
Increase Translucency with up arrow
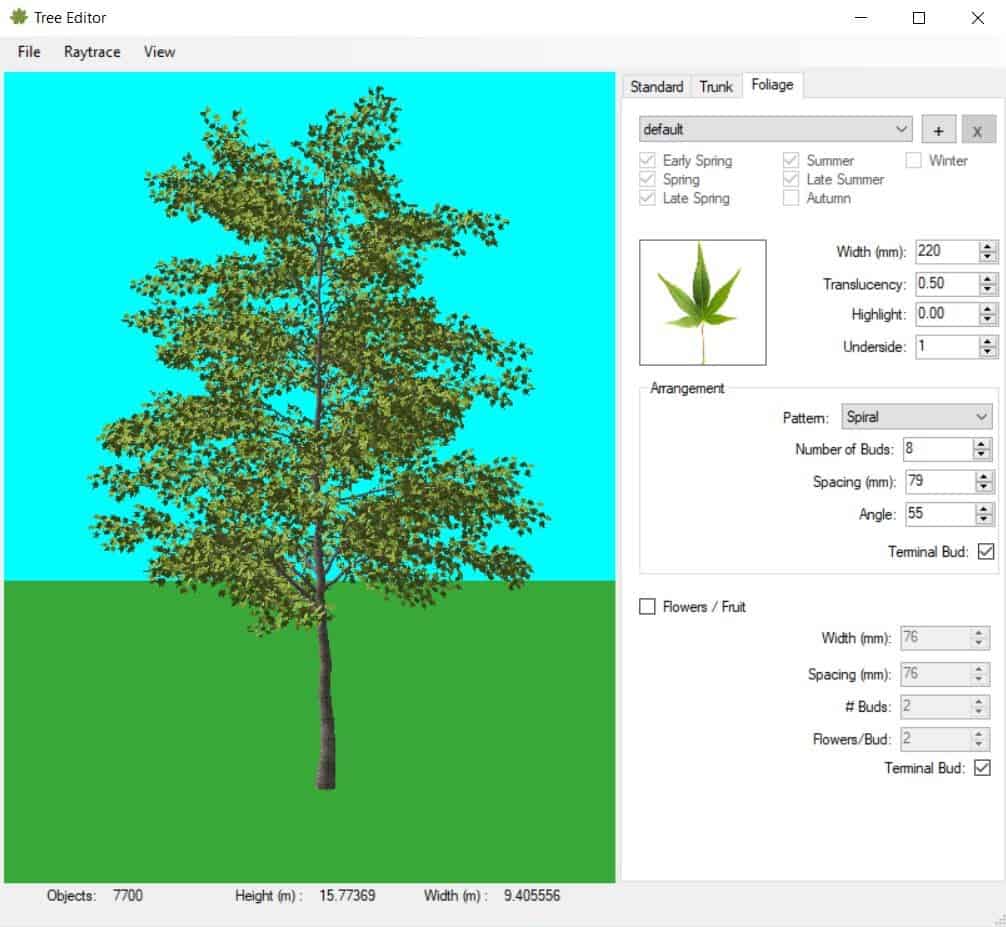point(988,278)
